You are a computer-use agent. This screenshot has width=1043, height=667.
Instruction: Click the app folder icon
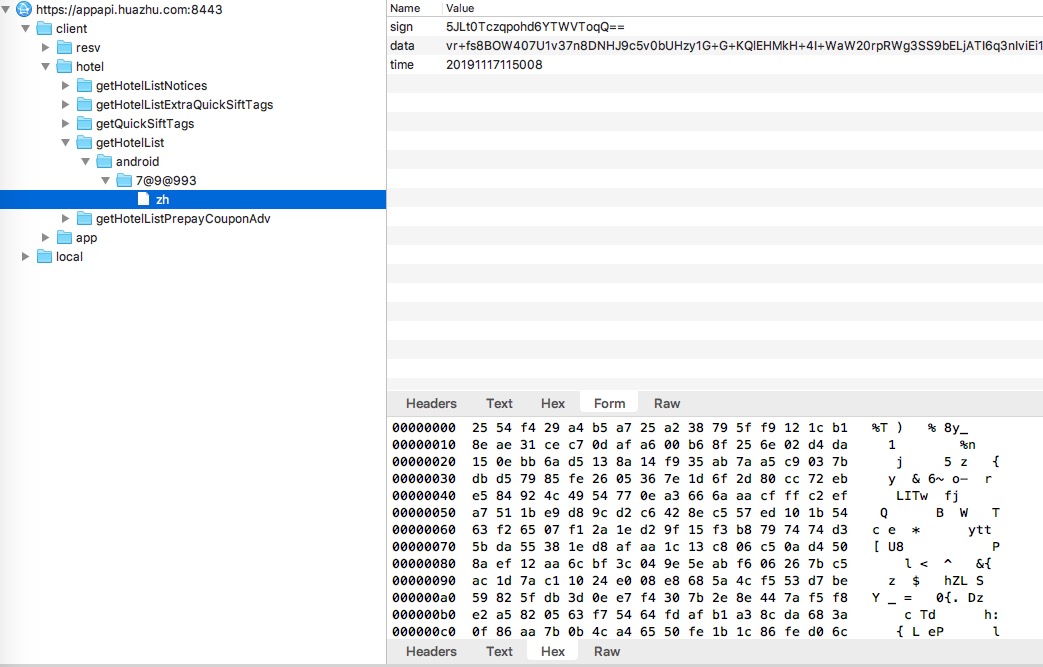pos(64,237)
